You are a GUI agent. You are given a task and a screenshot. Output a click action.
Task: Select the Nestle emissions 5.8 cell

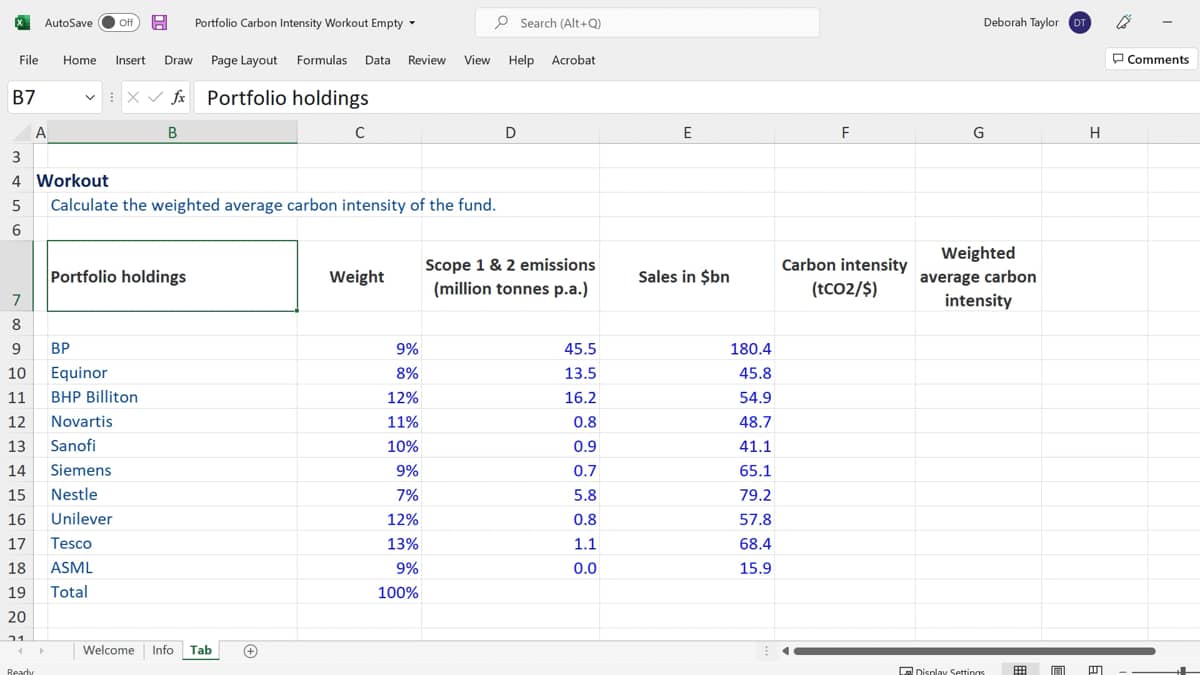(510, 495)
